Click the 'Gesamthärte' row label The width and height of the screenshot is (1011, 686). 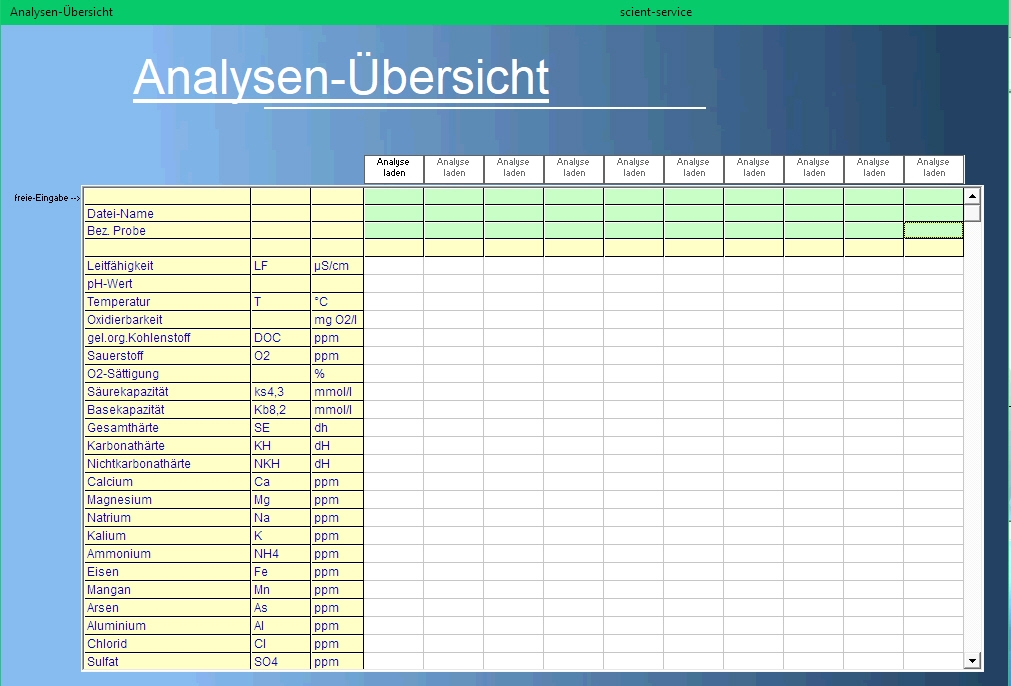coord(167,428)
